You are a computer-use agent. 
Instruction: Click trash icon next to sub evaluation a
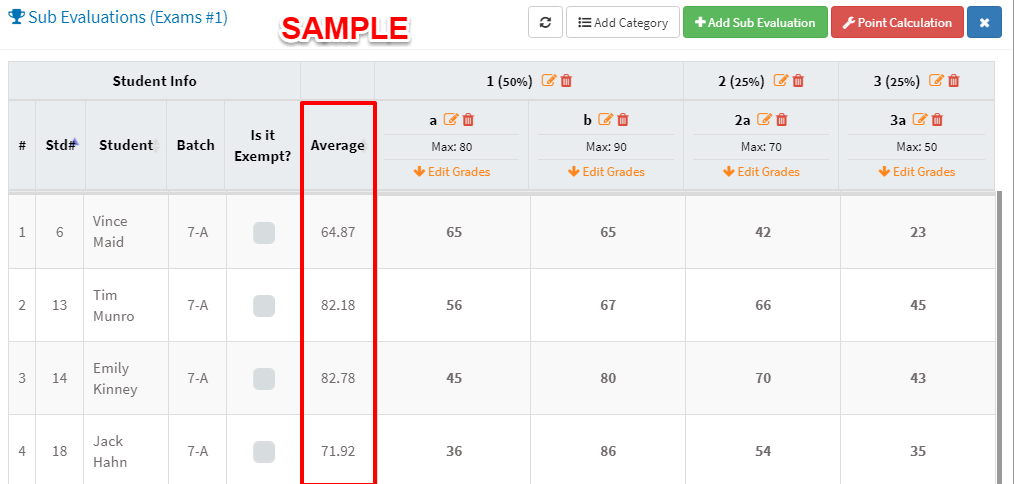[468, 120]
